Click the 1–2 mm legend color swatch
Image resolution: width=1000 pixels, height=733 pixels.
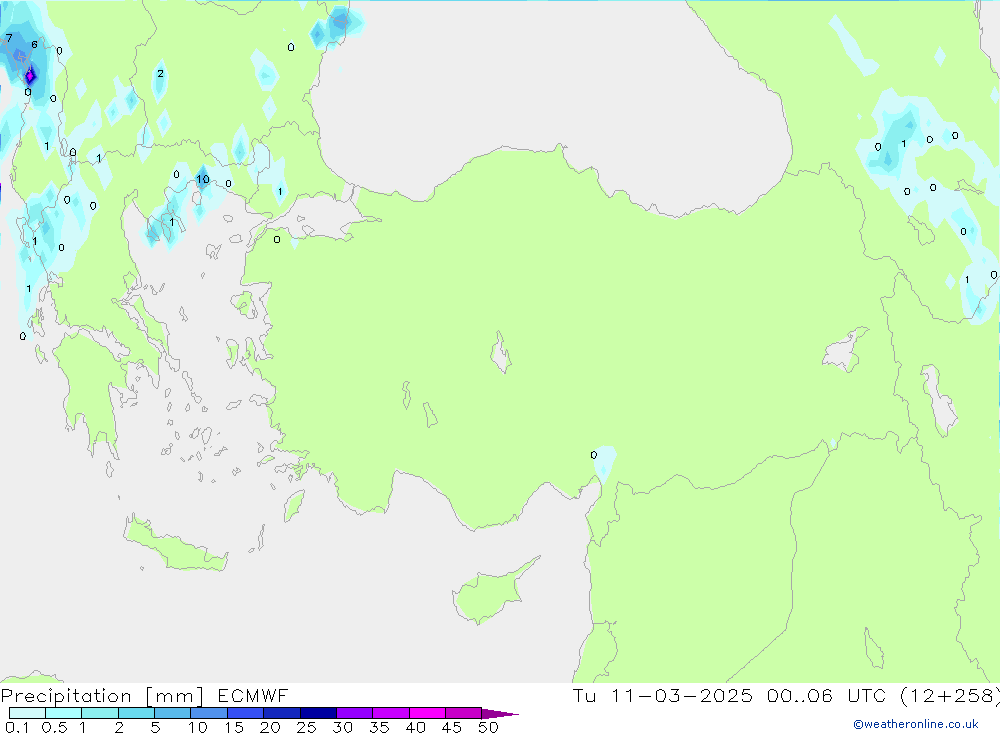(100, 713)
